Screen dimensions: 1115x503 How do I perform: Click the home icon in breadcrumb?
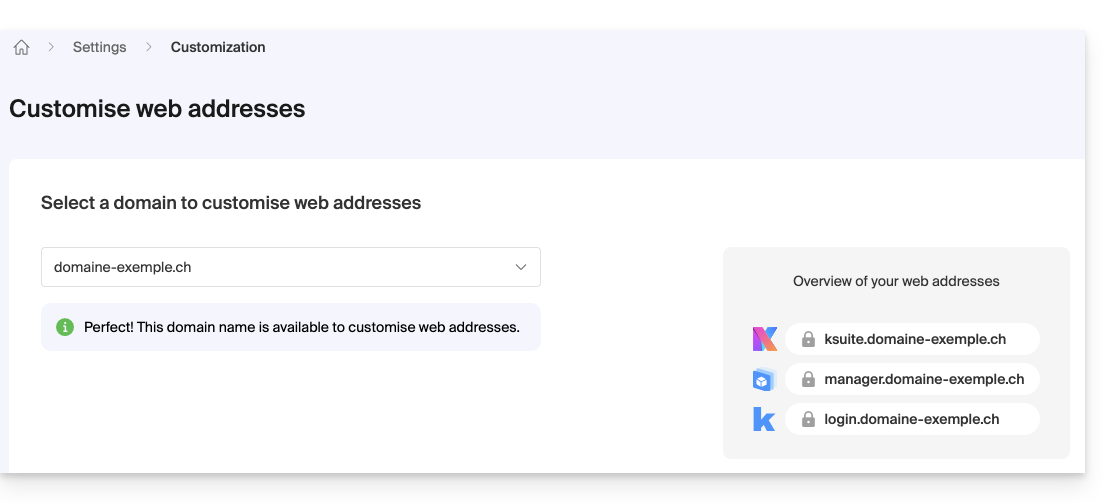21,47
